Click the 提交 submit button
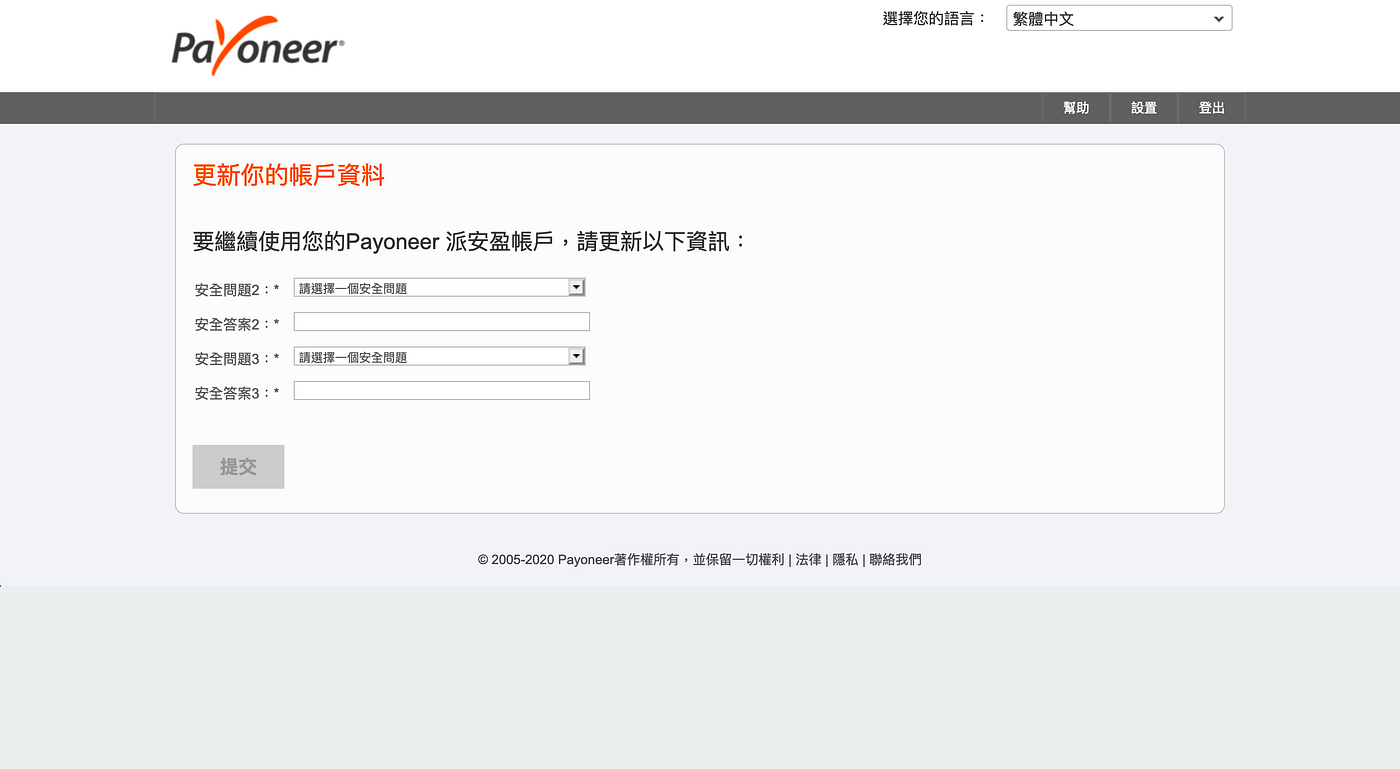The height and width of the screenshot is (769, 1400). click(x=238, y=467)
